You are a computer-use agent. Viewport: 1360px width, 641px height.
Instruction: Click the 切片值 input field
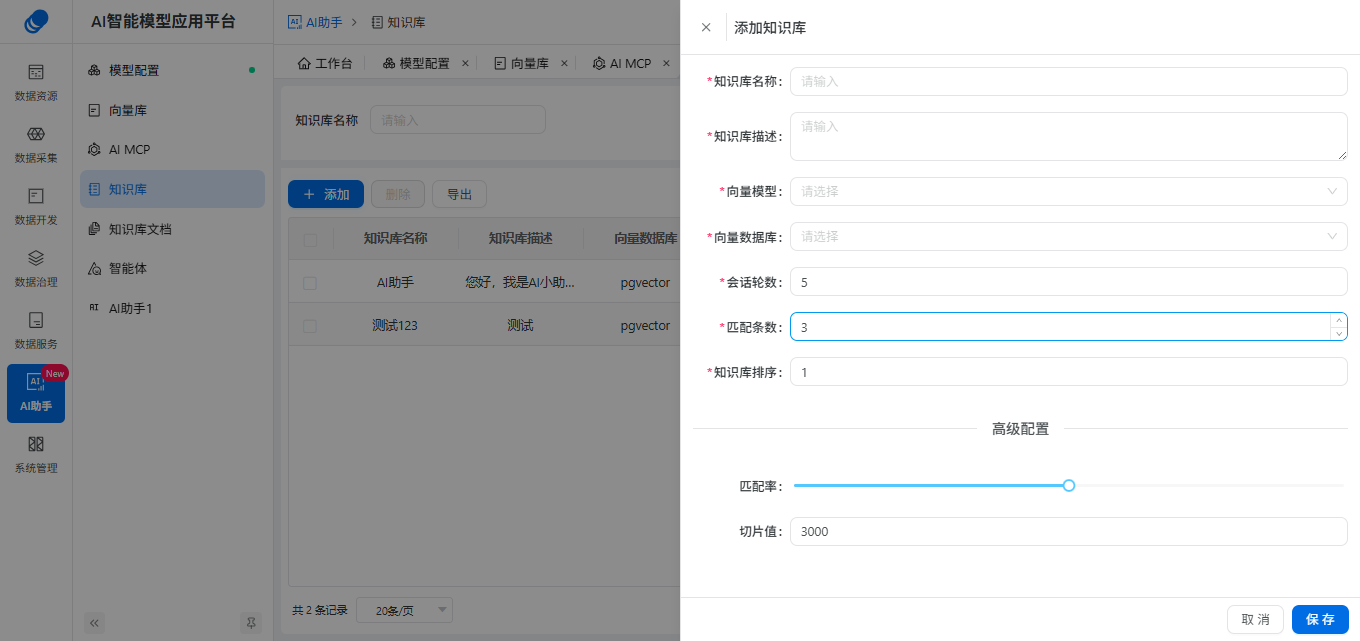click(1068, 531)
